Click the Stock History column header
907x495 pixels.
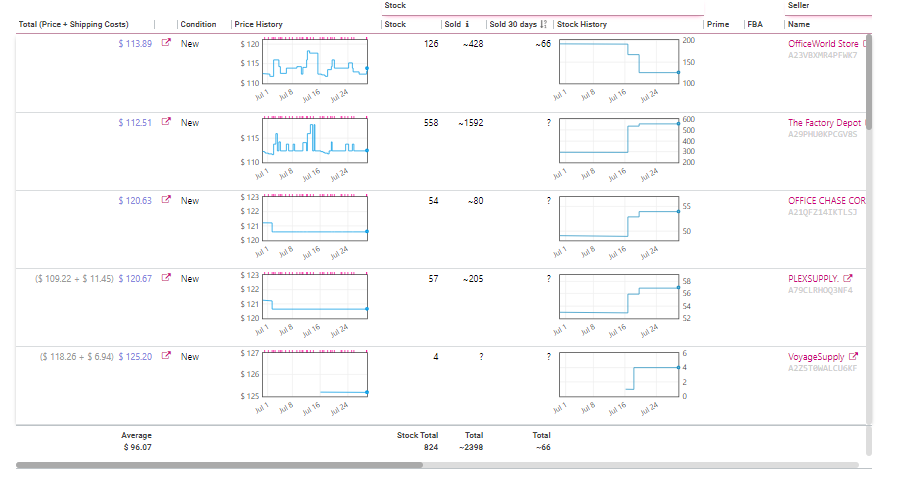click(x=582, y=24)
